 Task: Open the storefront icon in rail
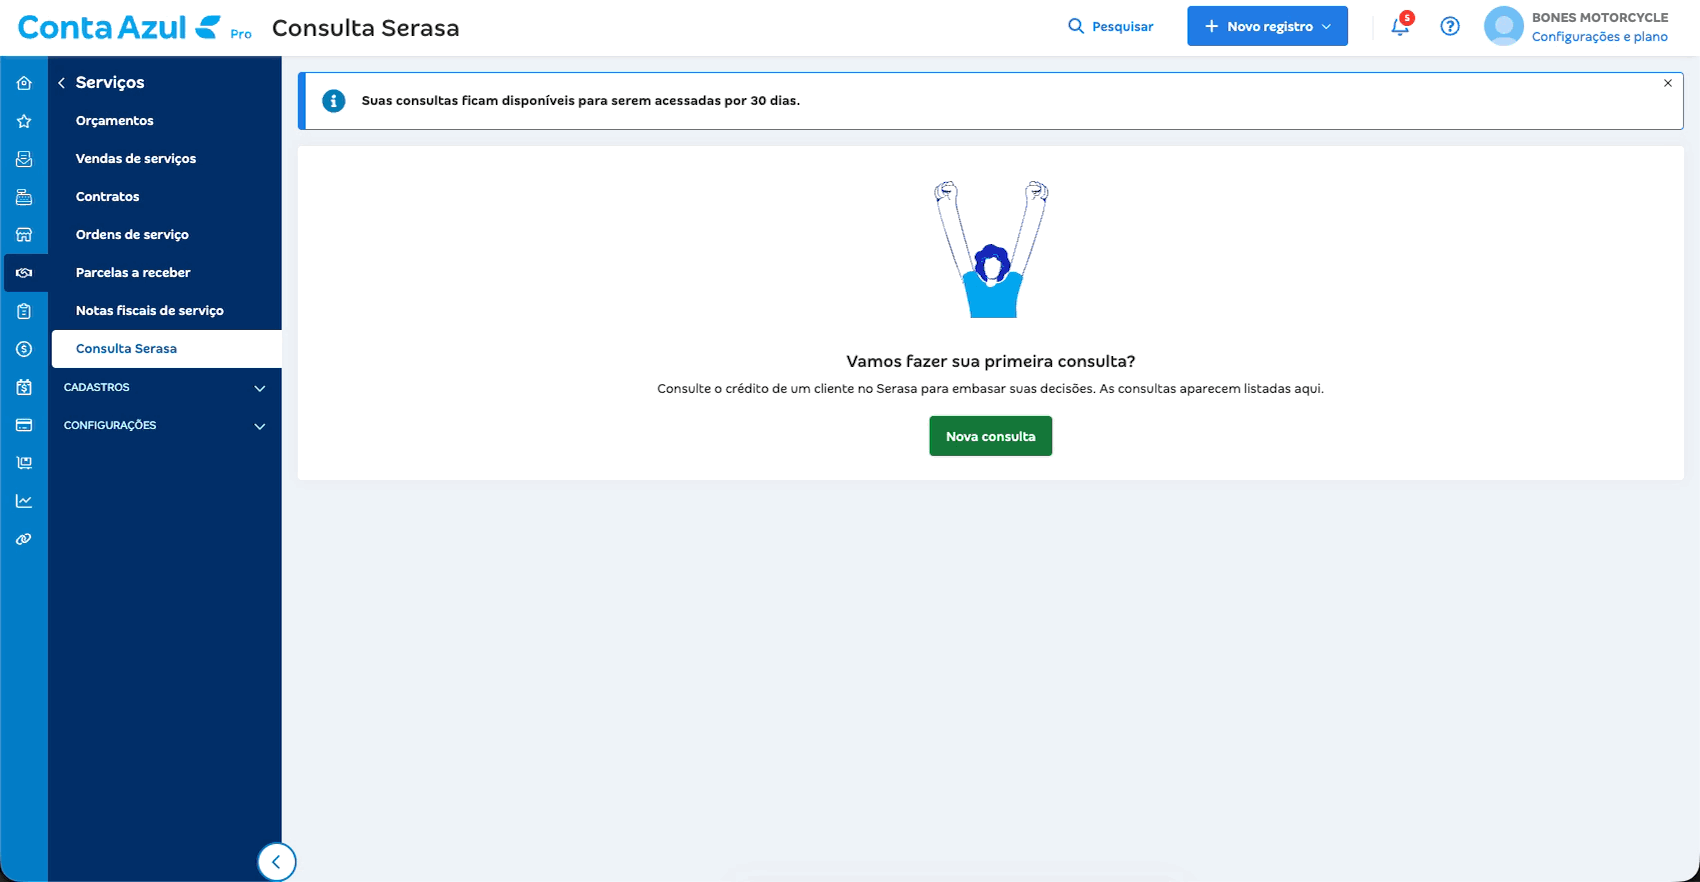pyautogui.click(x=24, y=235)
